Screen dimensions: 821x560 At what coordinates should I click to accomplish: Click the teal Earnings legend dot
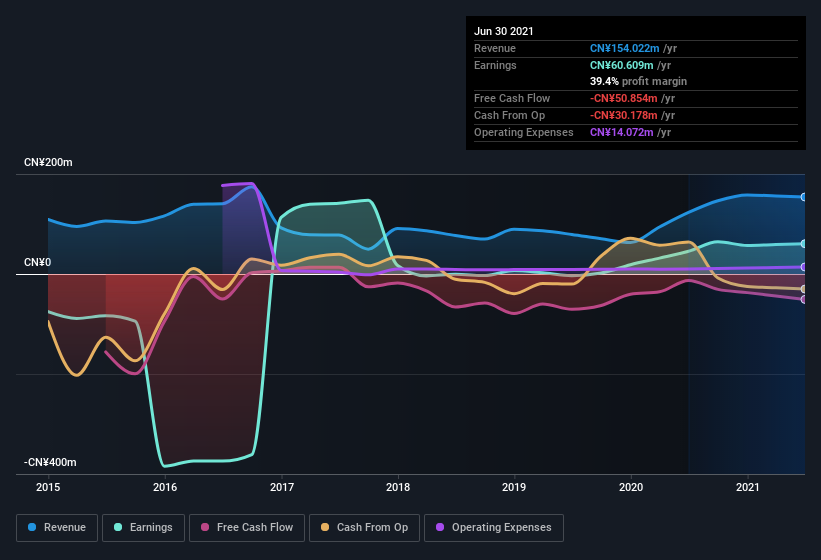tap(118, 527)
